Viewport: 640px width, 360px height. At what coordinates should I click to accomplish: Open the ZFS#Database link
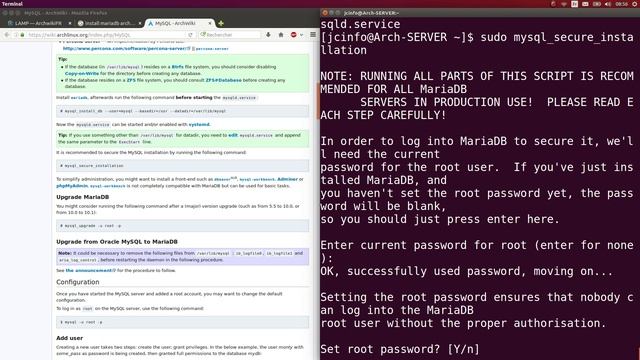pos(223,80)
